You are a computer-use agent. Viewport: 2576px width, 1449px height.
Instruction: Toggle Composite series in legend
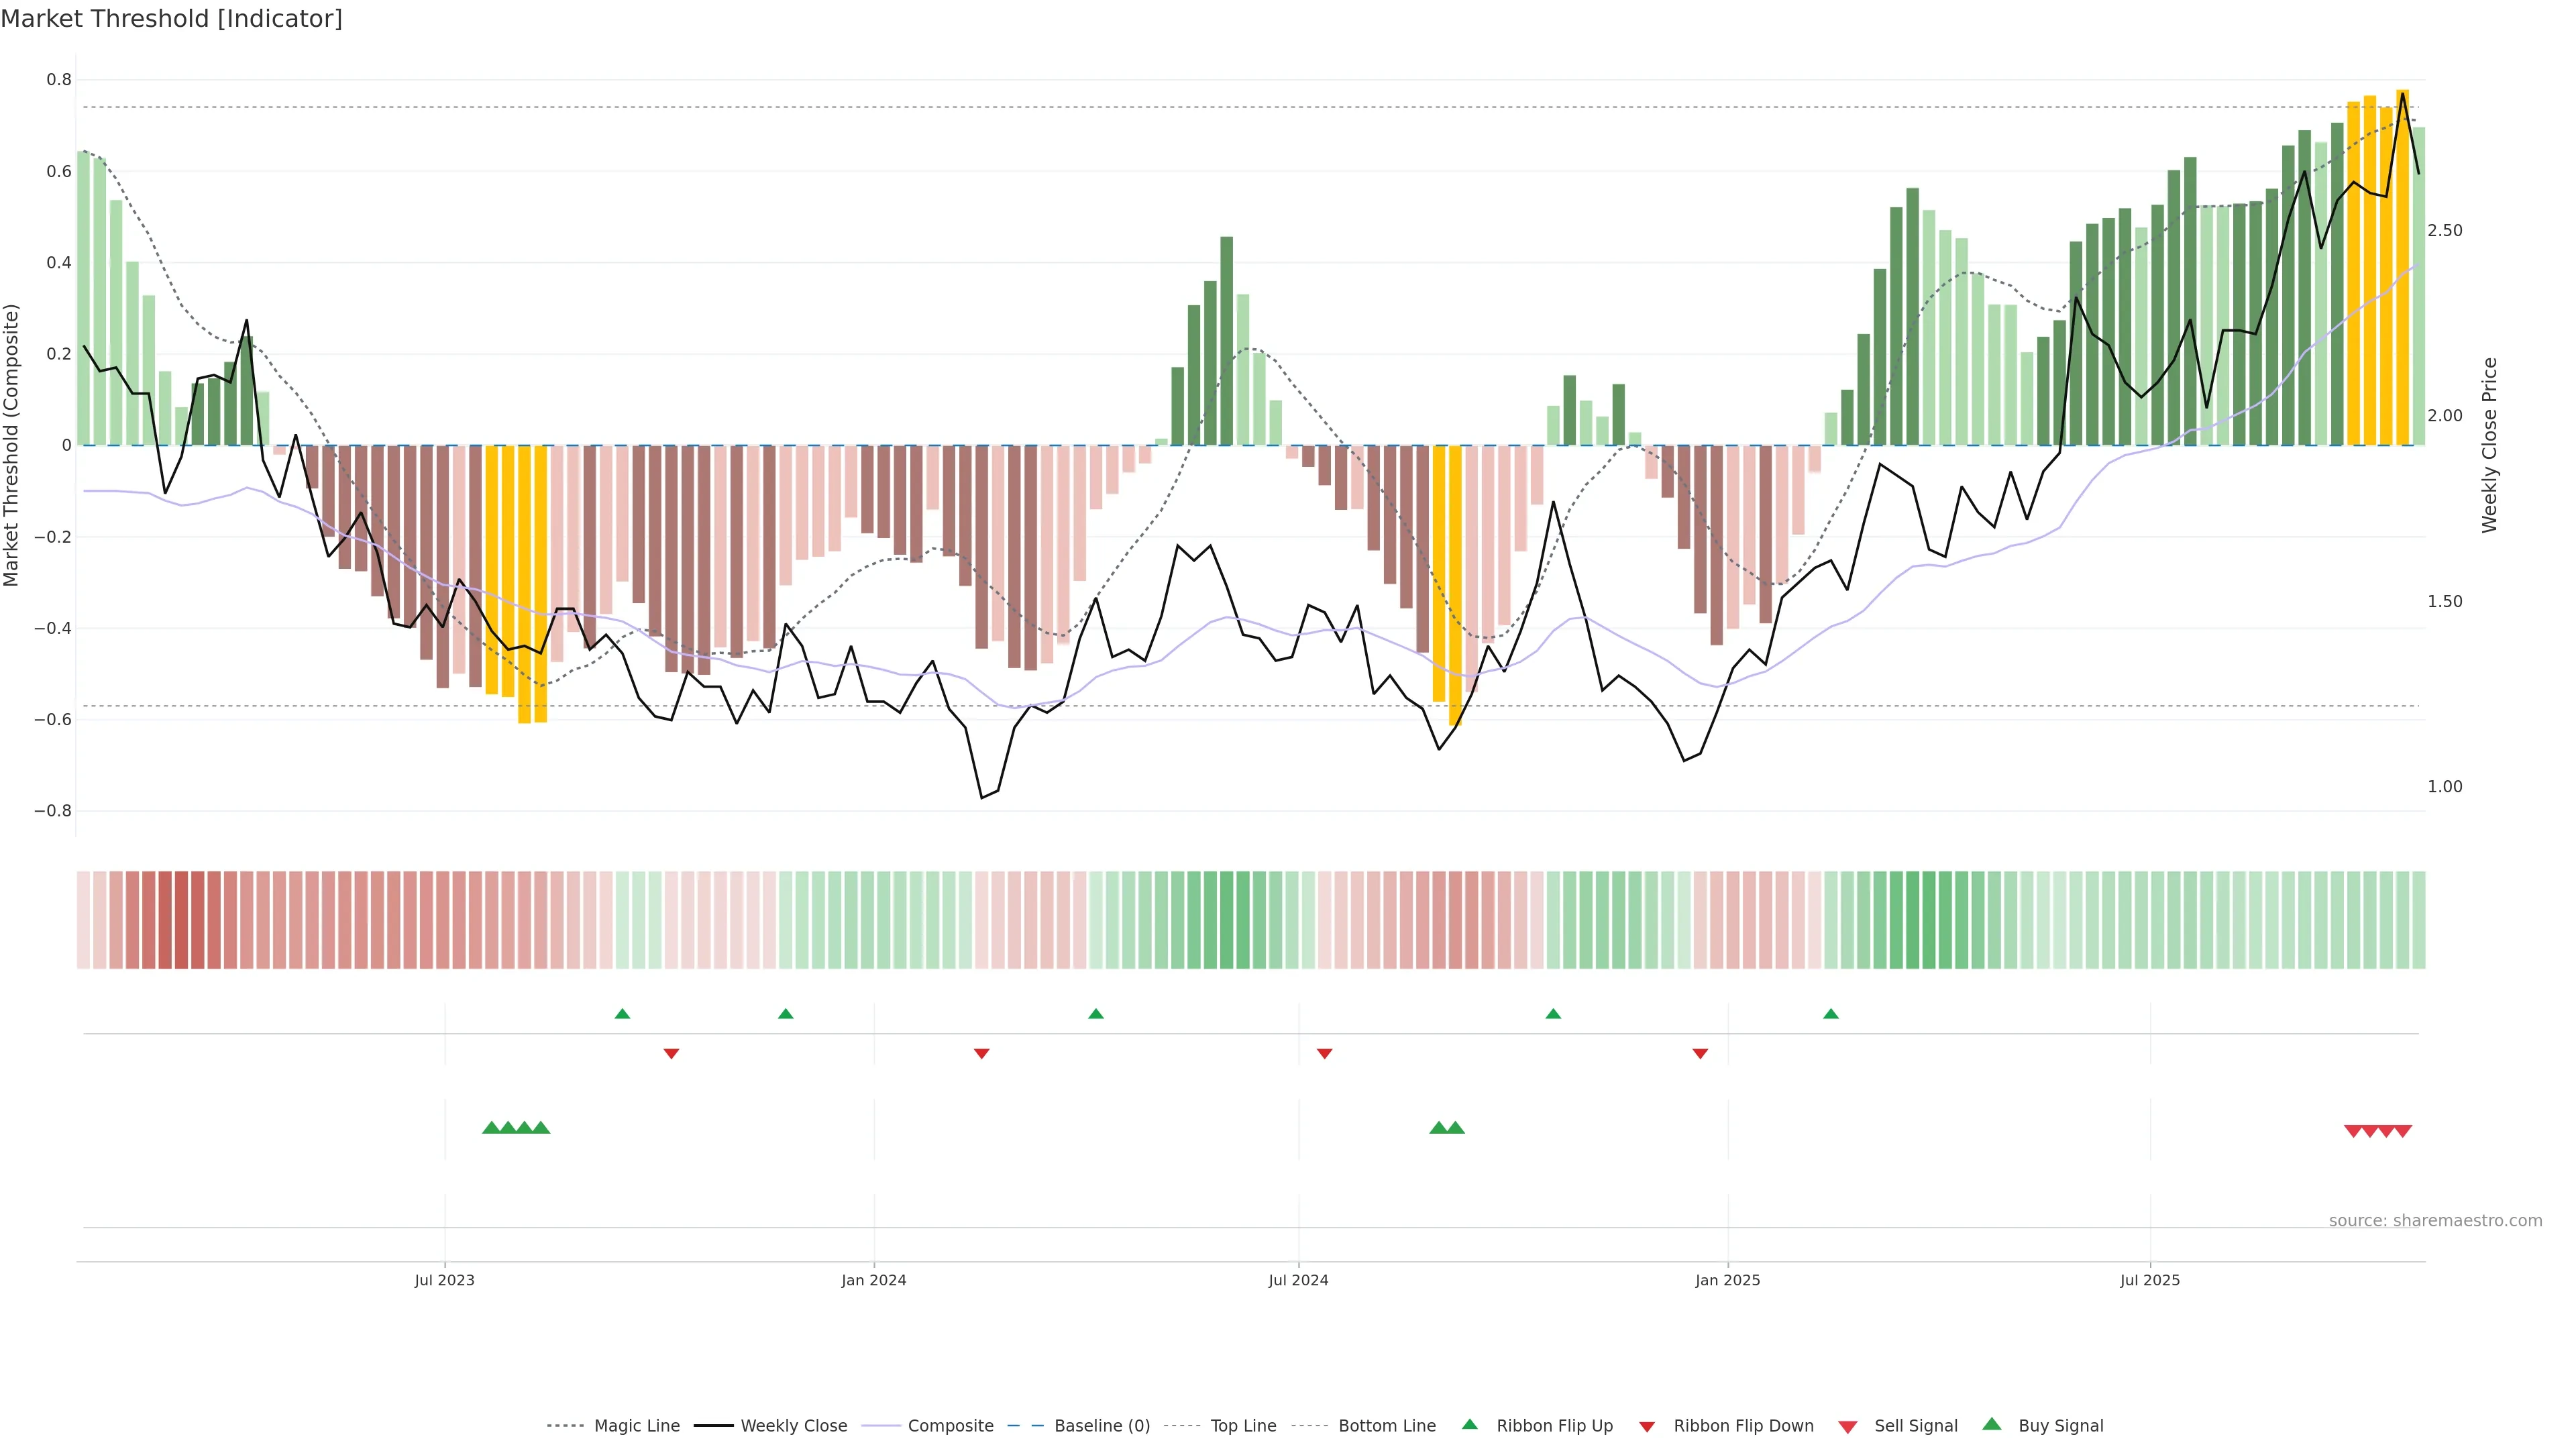point(950,1426)
